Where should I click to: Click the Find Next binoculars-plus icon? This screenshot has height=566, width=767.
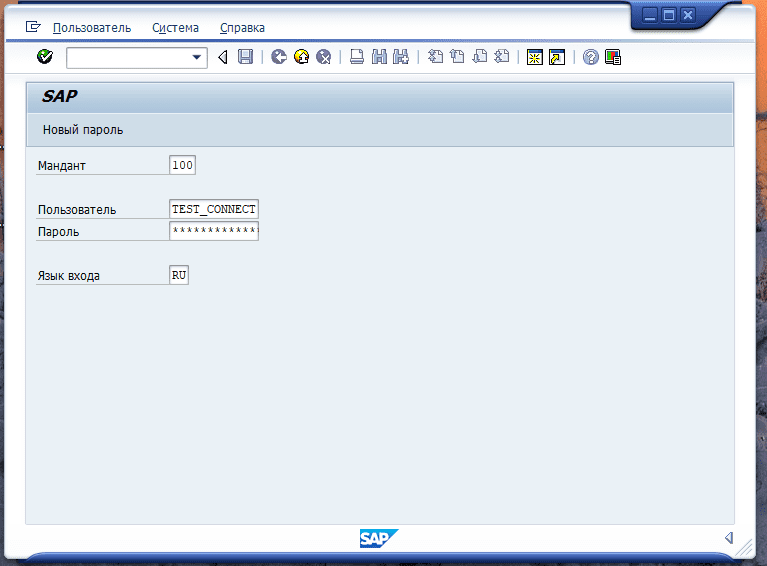pos(401,57)
